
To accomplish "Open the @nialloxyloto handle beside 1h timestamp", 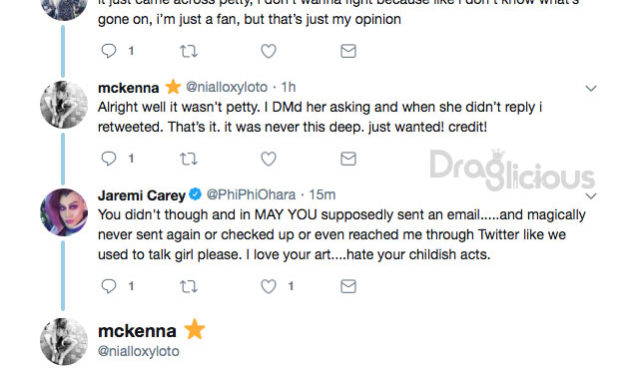I will (227, 87).
